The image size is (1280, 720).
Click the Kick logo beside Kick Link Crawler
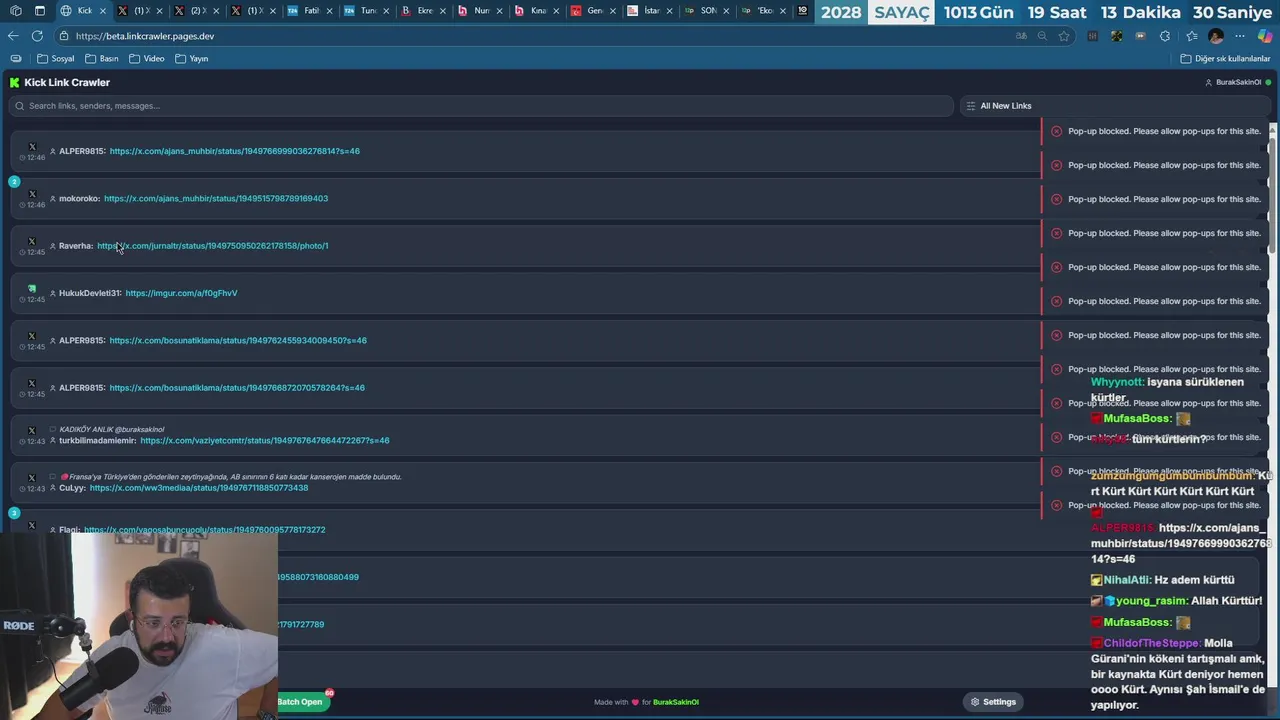(14, 82)
